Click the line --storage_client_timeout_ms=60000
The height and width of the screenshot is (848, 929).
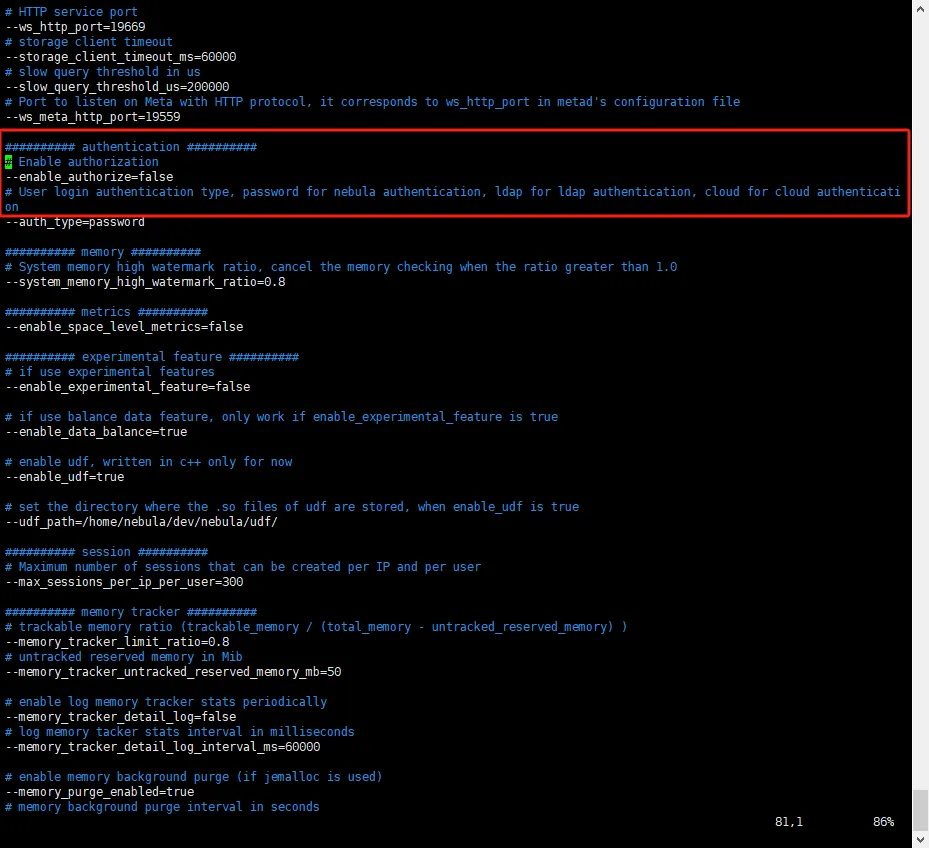[121, 57]
